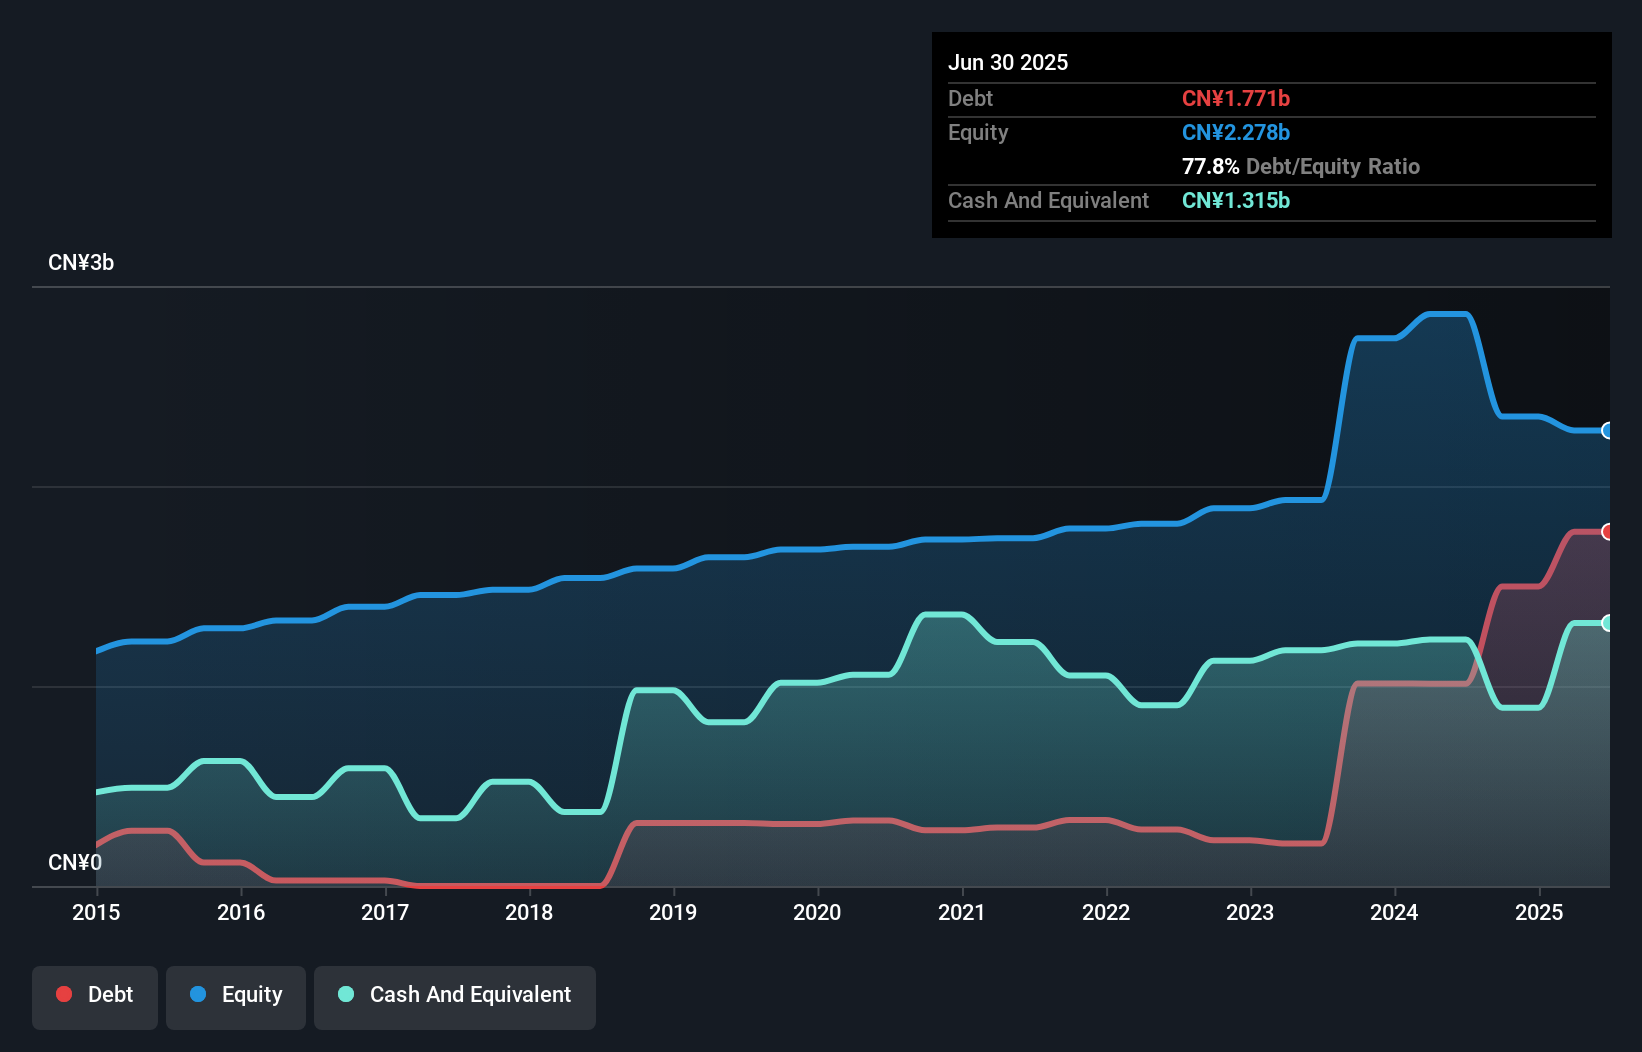Click the CN¥2.278b Equity value in tooltip
This screenshot has width=1642, height=1052.
[x=1236, y=132]
